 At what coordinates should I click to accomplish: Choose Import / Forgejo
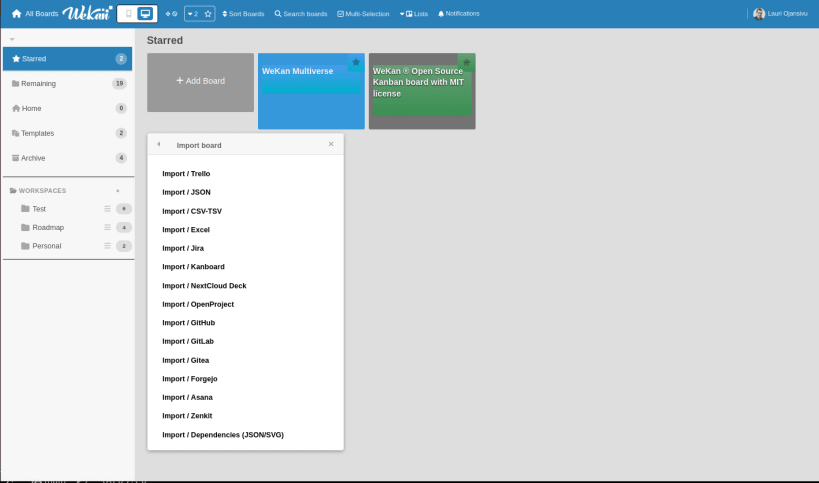(190, 379)
